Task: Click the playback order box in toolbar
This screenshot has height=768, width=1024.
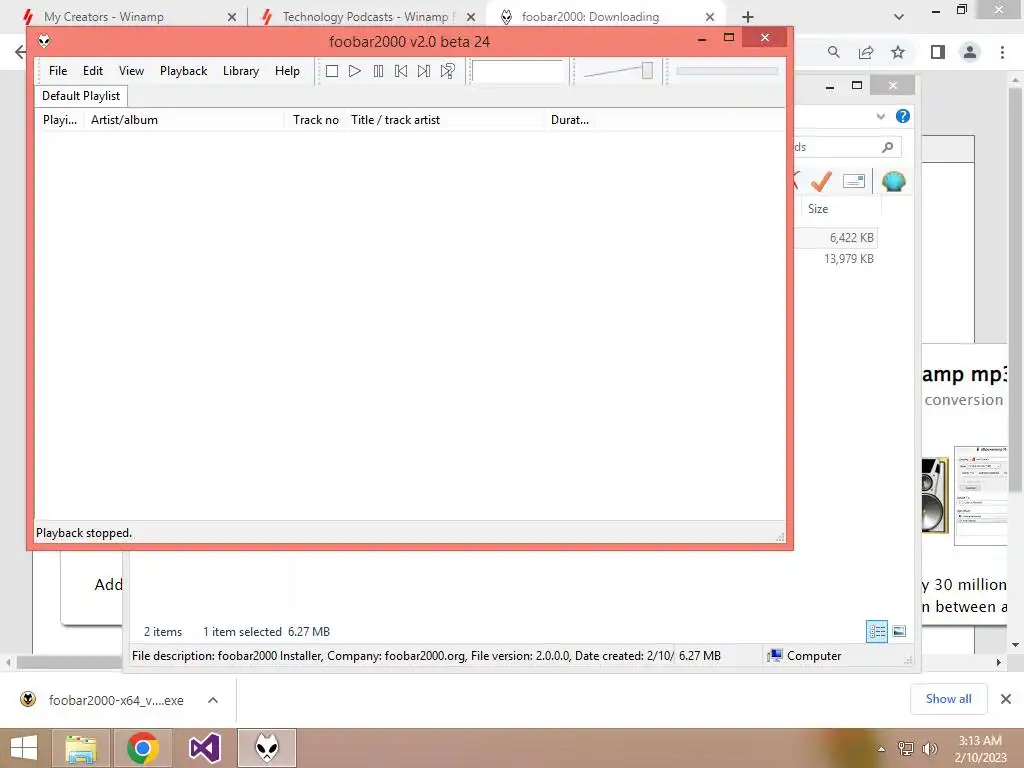Action: [x=518, y=71]
